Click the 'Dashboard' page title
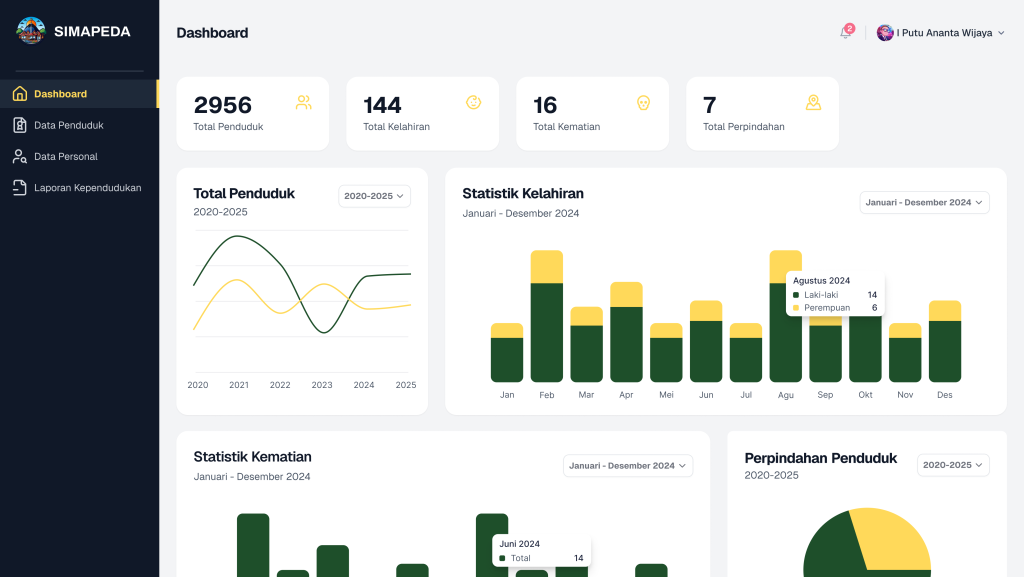The image size is (1024, 577). pyautogui.click(x=212, y=33)
